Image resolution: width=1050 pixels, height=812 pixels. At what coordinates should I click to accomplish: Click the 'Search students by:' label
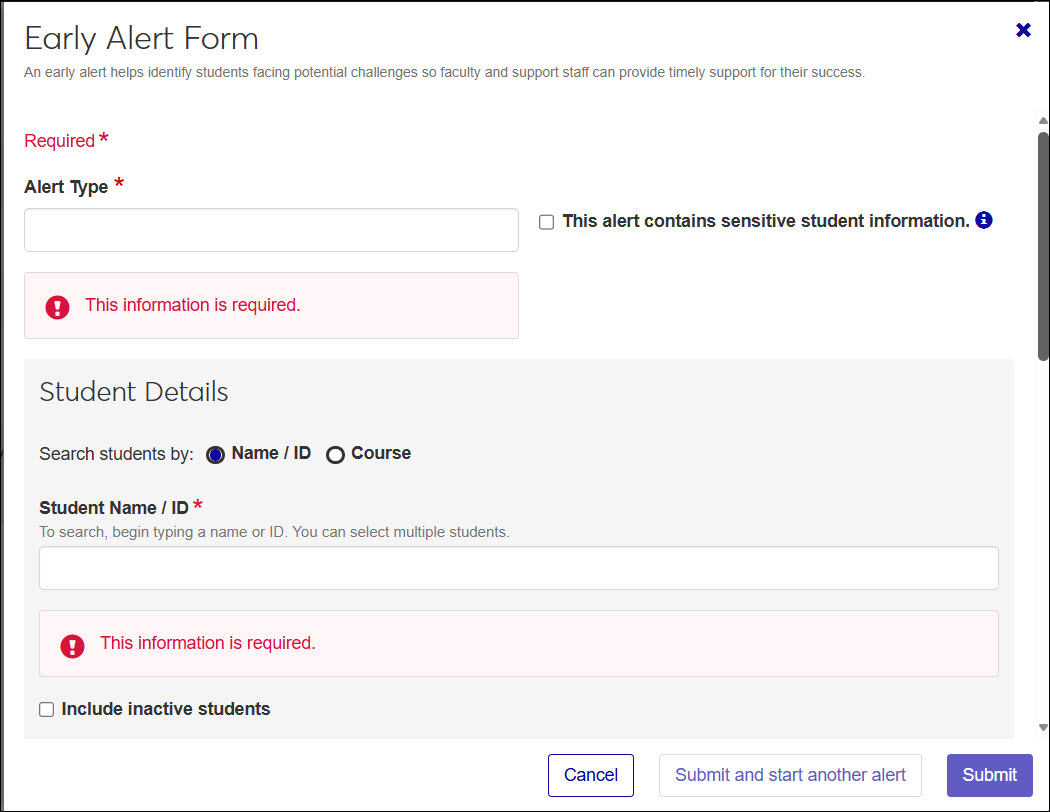(x=117, y=454)
